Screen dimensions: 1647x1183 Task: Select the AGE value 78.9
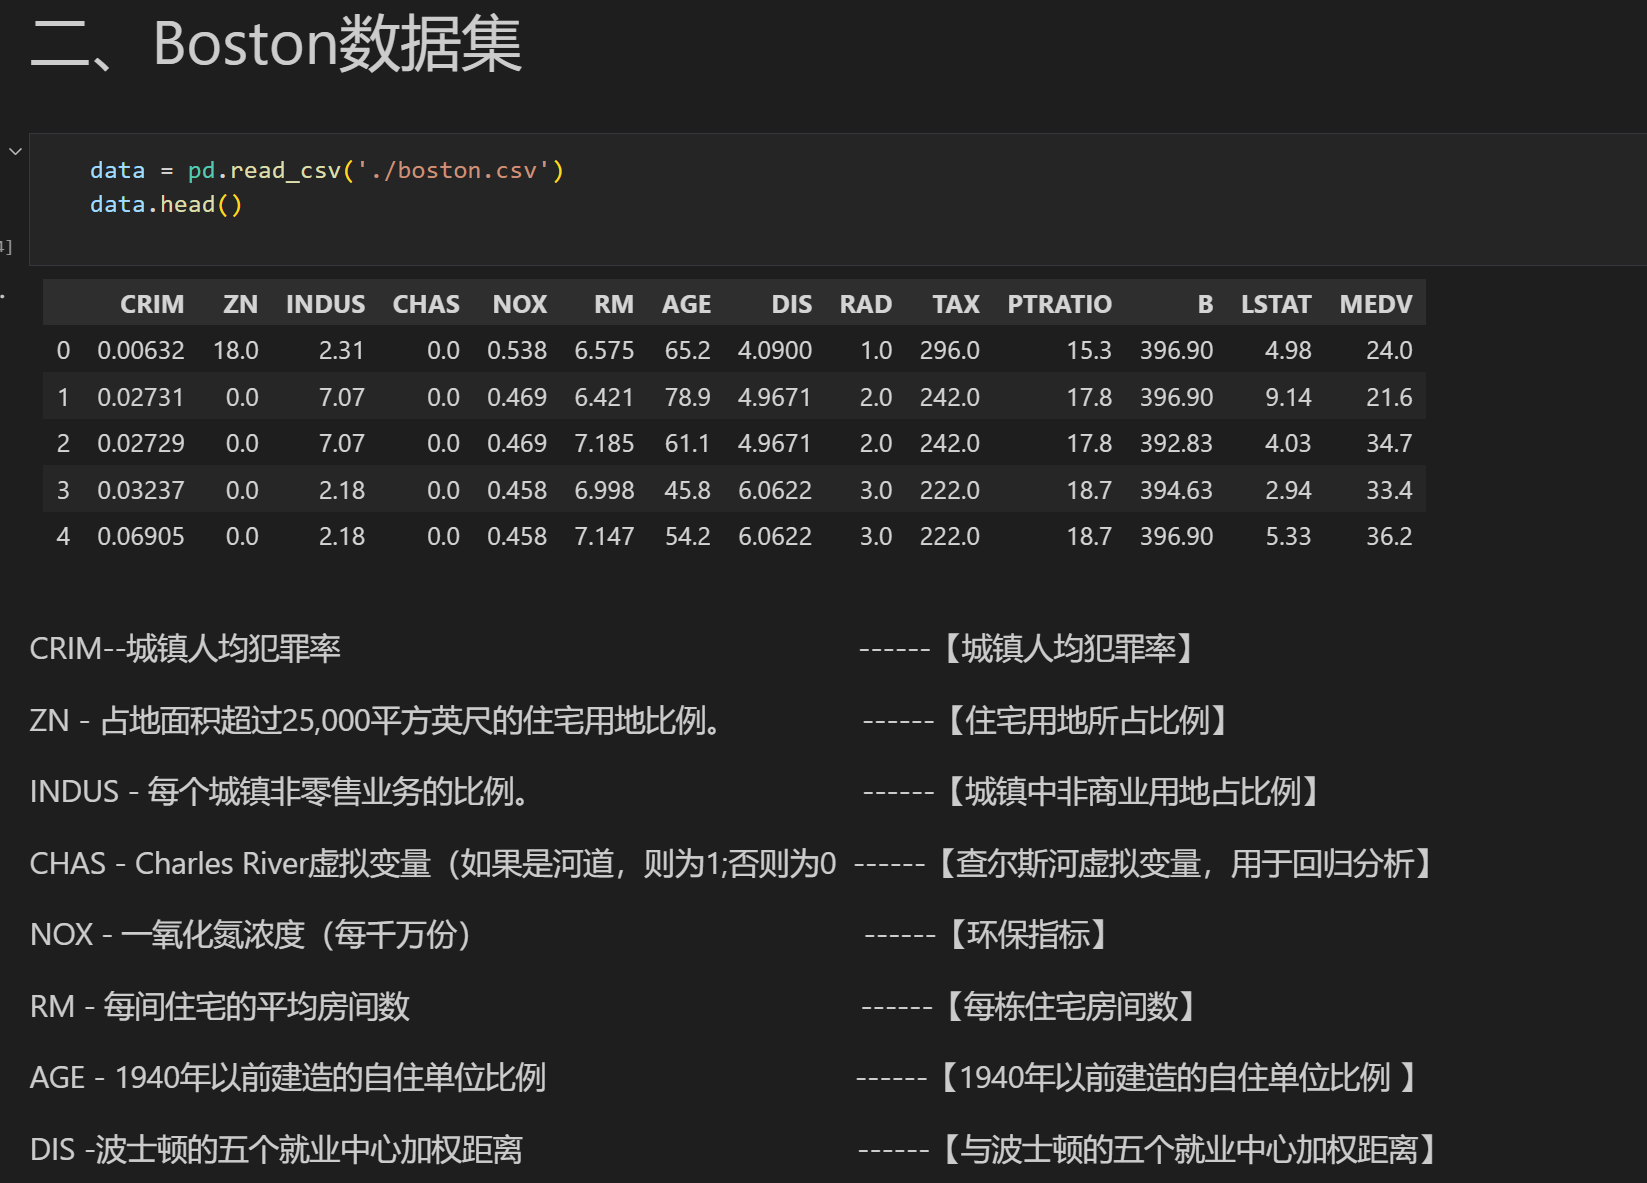click(688, 398)
